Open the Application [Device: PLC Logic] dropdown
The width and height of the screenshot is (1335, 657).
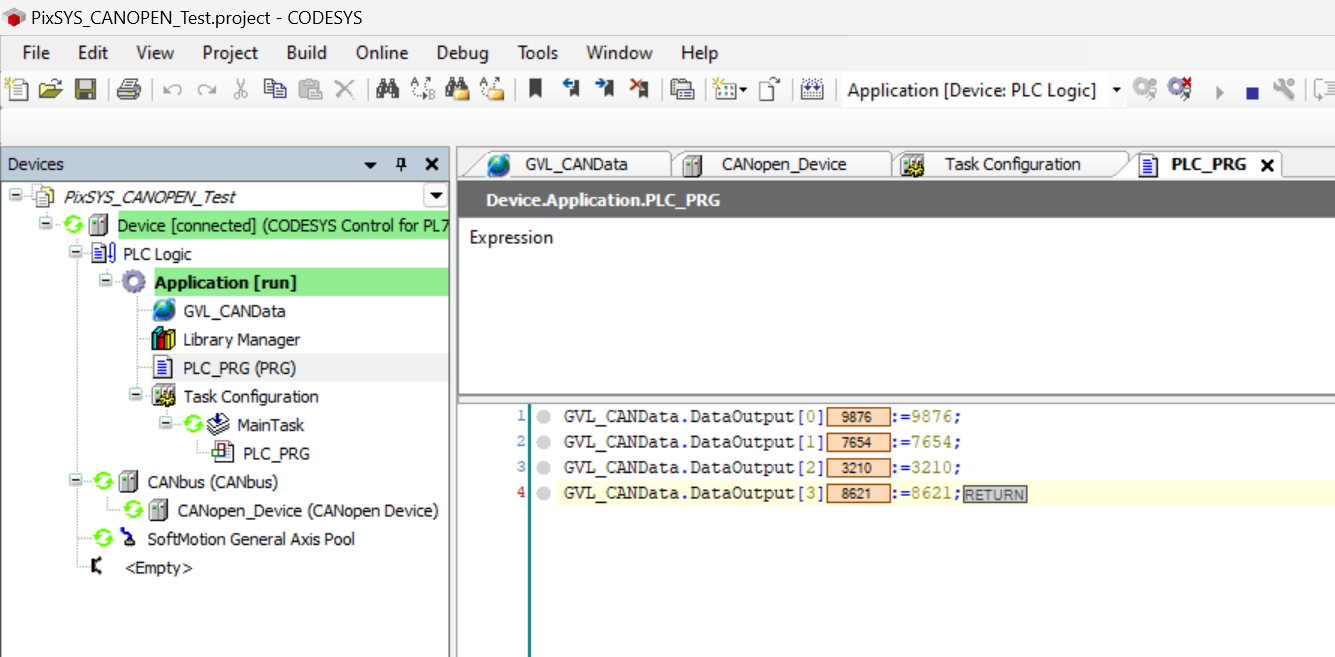coord(1117,90)
